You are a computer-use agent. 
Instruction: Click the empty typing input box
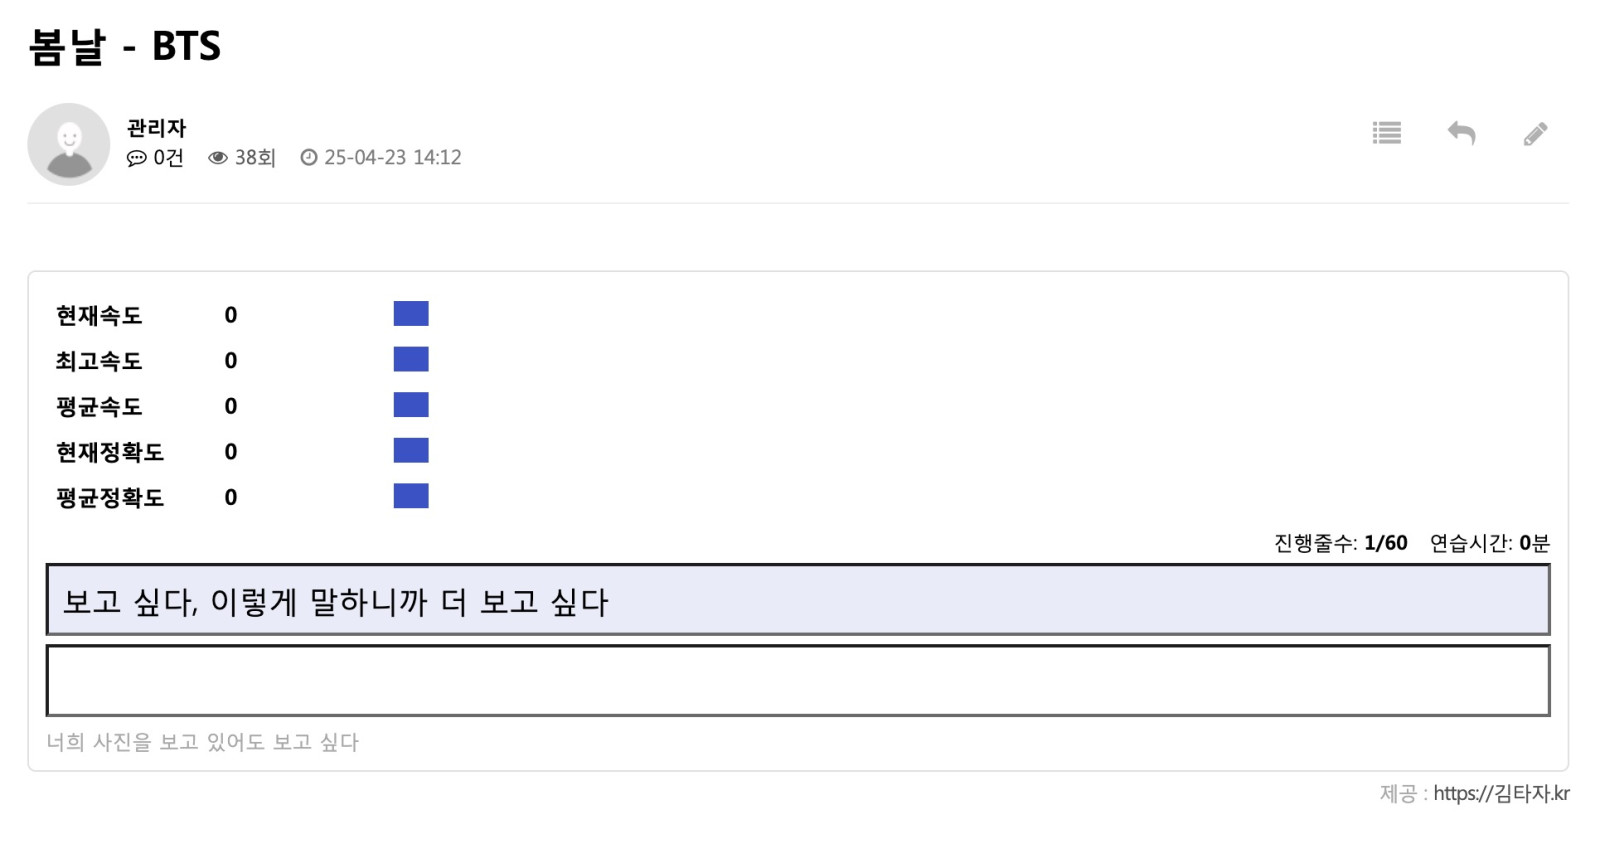[797, 680]
